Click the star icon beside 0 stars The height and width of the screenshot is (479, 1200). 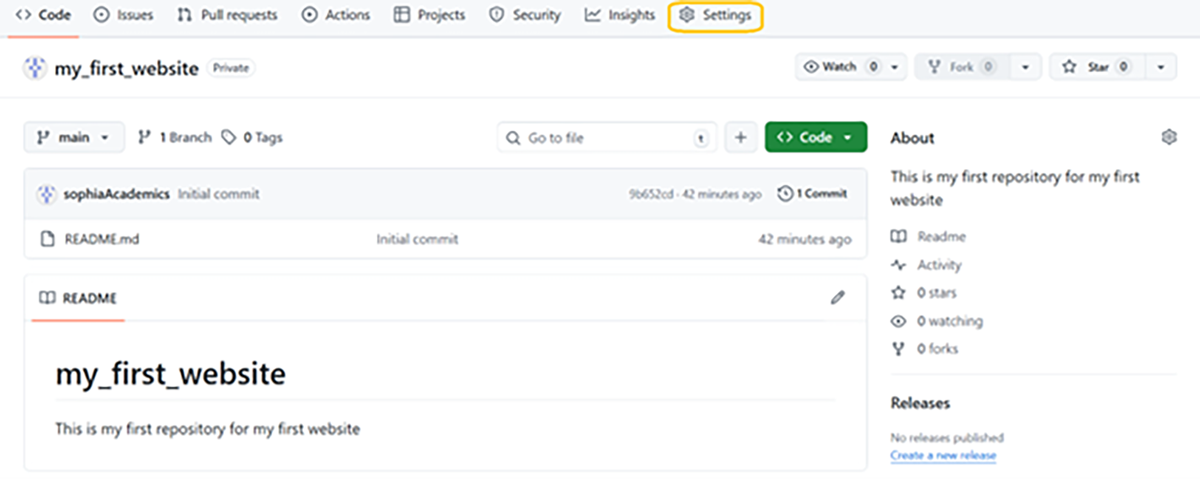point(897,293)
